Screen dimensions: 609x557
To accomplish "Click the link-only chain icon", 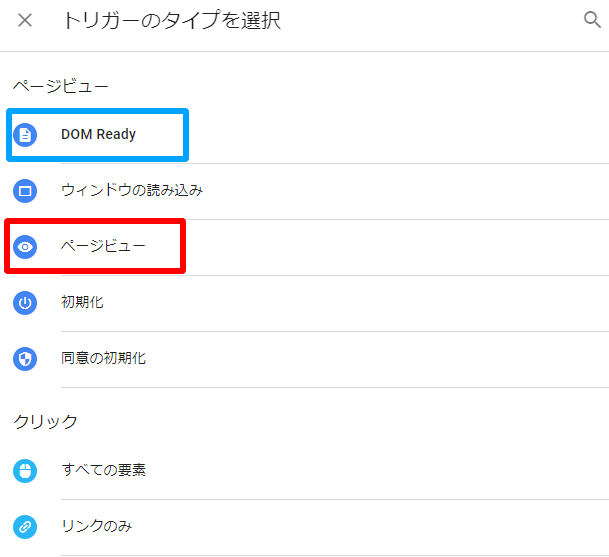I will point(25,525).
